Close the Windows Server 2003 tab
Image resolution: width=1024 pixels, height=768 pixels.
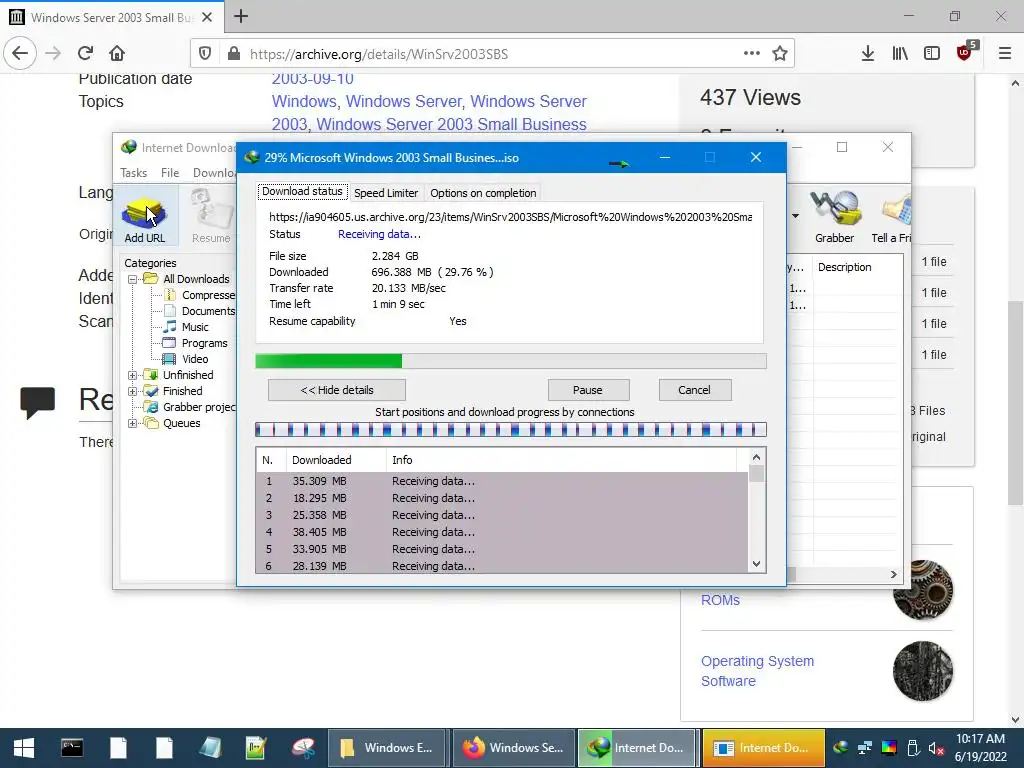pos(207,17)
